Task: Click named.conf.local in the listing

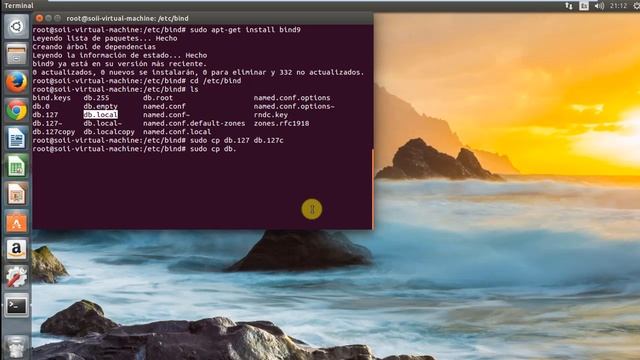Action: click(177, 132)
